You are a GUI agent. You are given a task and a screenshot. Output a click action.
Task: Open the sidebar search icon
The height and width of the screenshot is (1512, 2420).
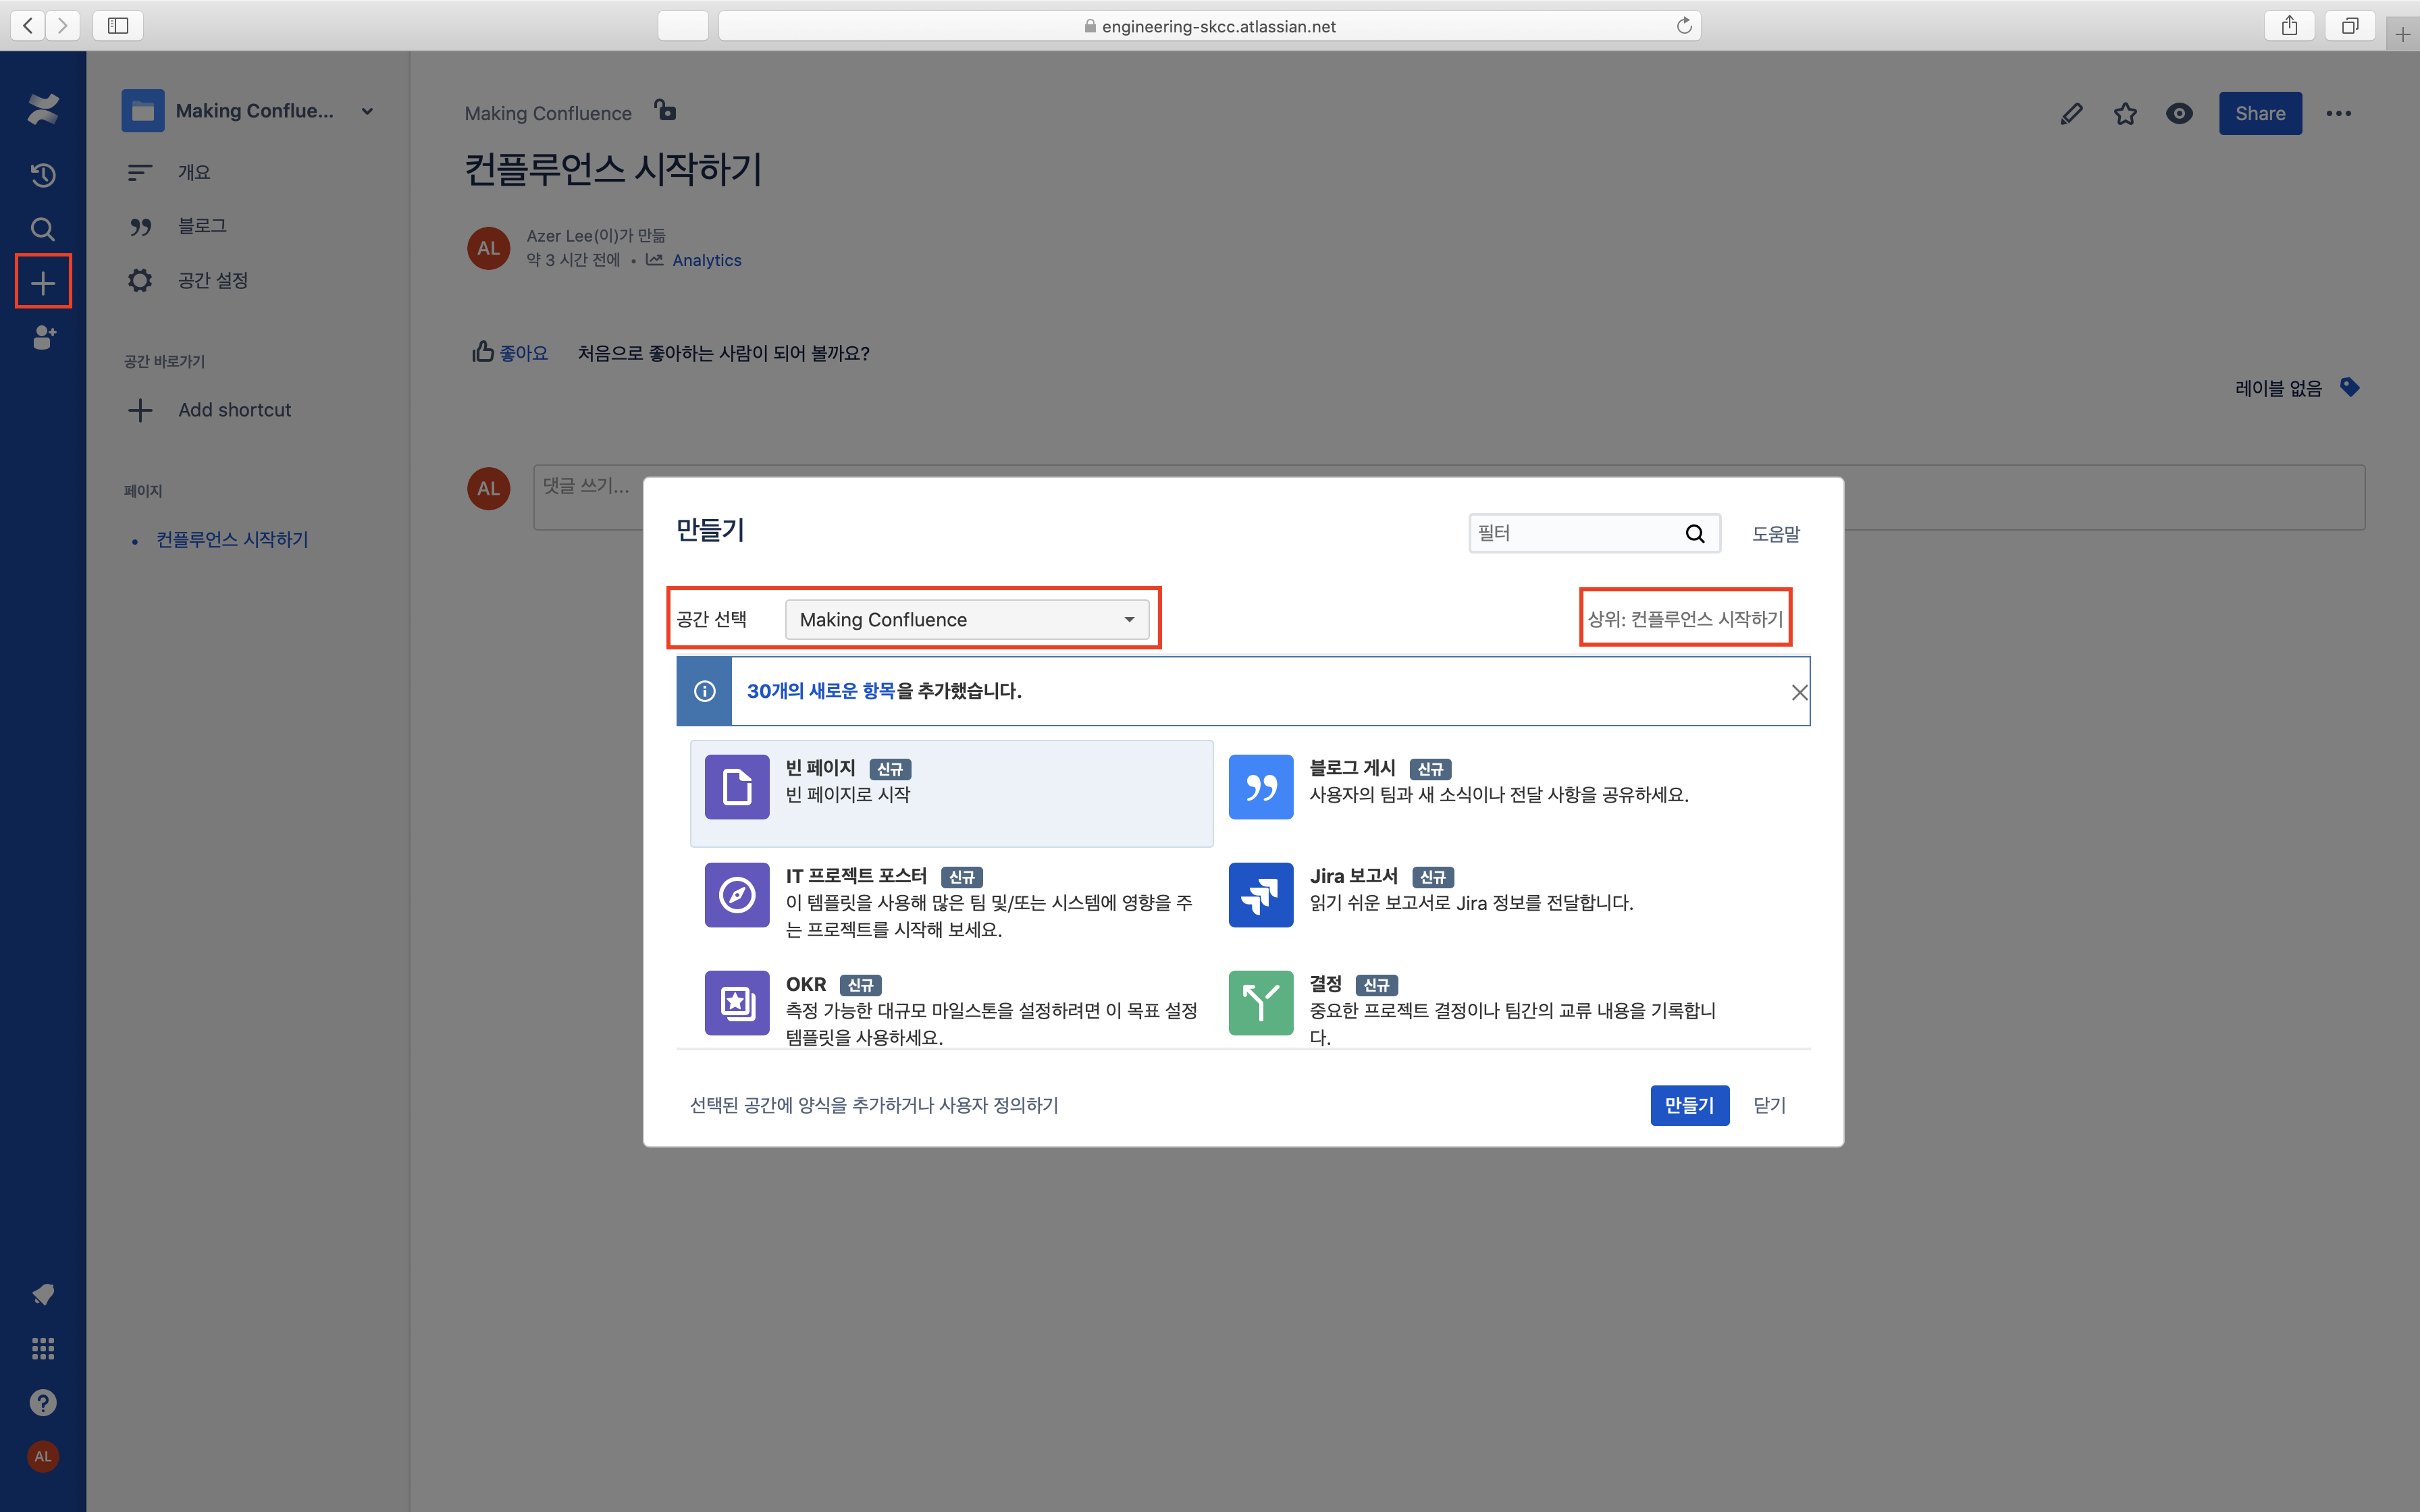click(43, 229)
